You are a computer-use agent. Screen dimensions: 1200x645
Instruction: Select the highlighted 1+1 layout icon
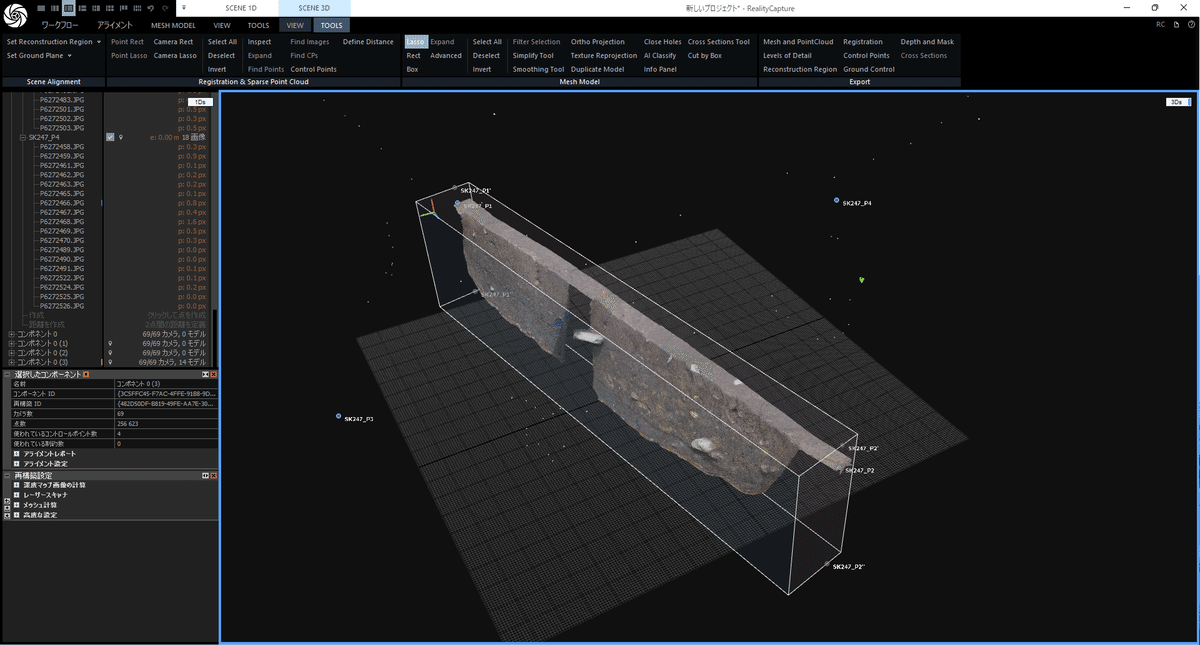click(x=68, y=7)
